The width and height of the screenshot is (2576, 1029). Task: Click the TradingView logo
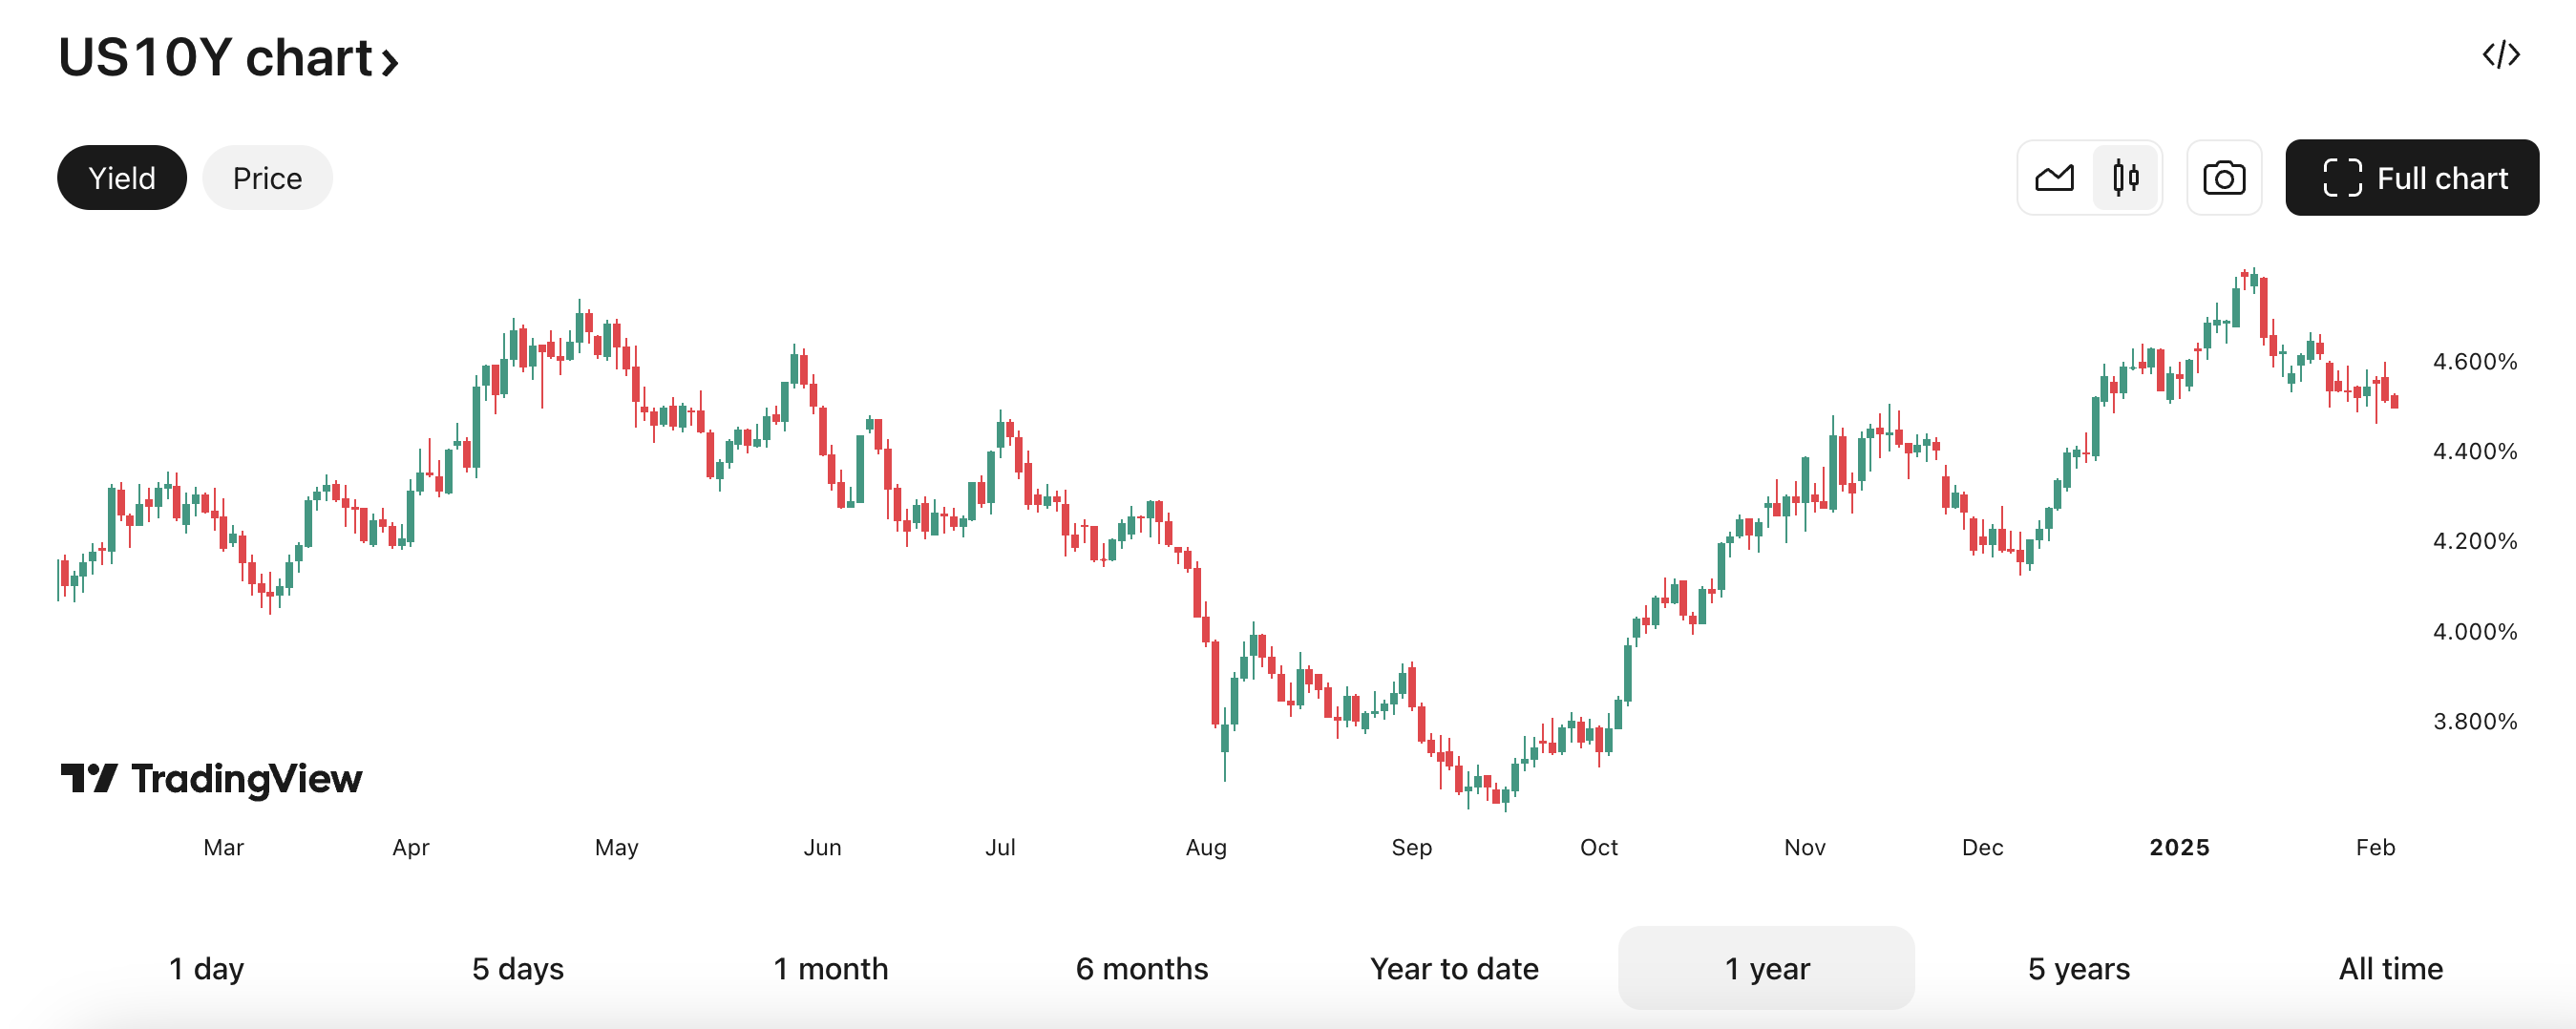pyautogui.click(x=210, y=777)
